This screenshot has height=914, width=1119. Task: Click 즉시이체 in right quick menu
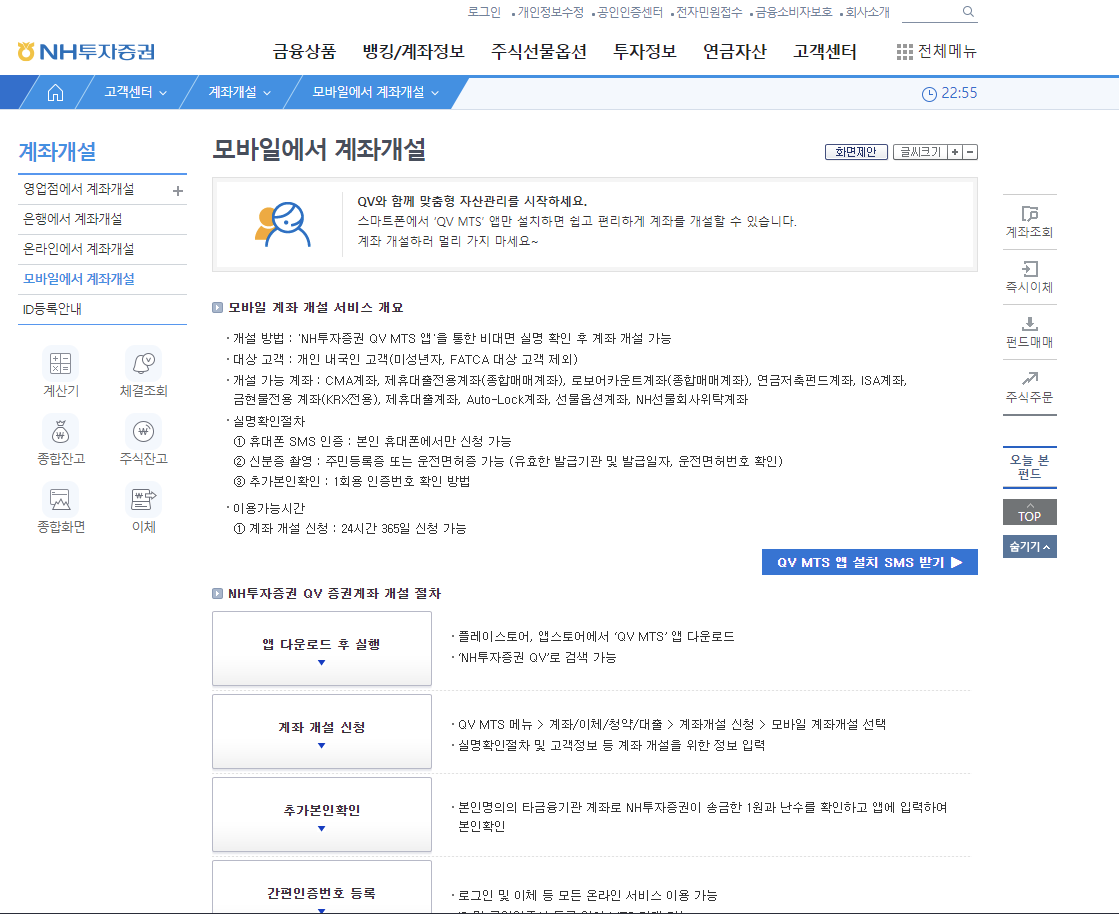click(1029, 277)
